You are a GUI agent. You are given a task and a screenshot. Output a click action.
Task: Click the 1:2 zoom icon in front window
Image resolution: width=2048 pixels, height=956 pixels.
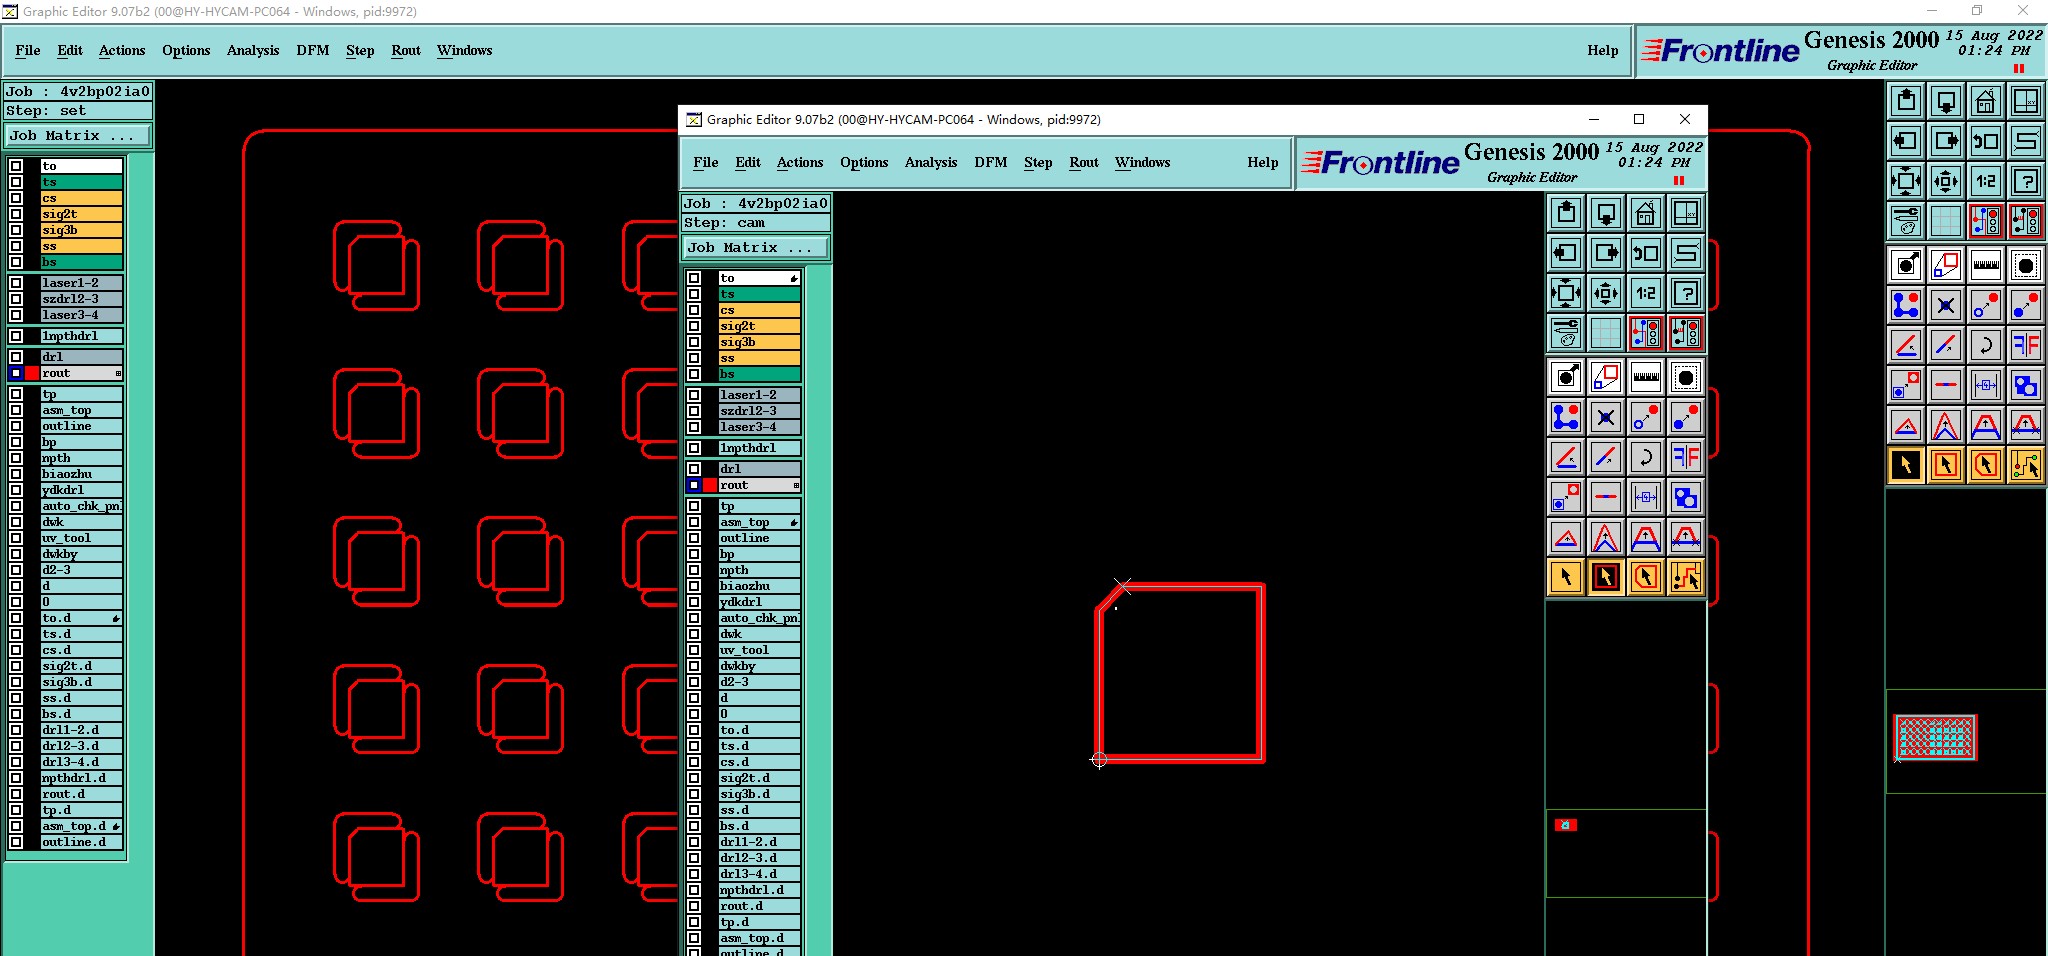click(1646, 293)
